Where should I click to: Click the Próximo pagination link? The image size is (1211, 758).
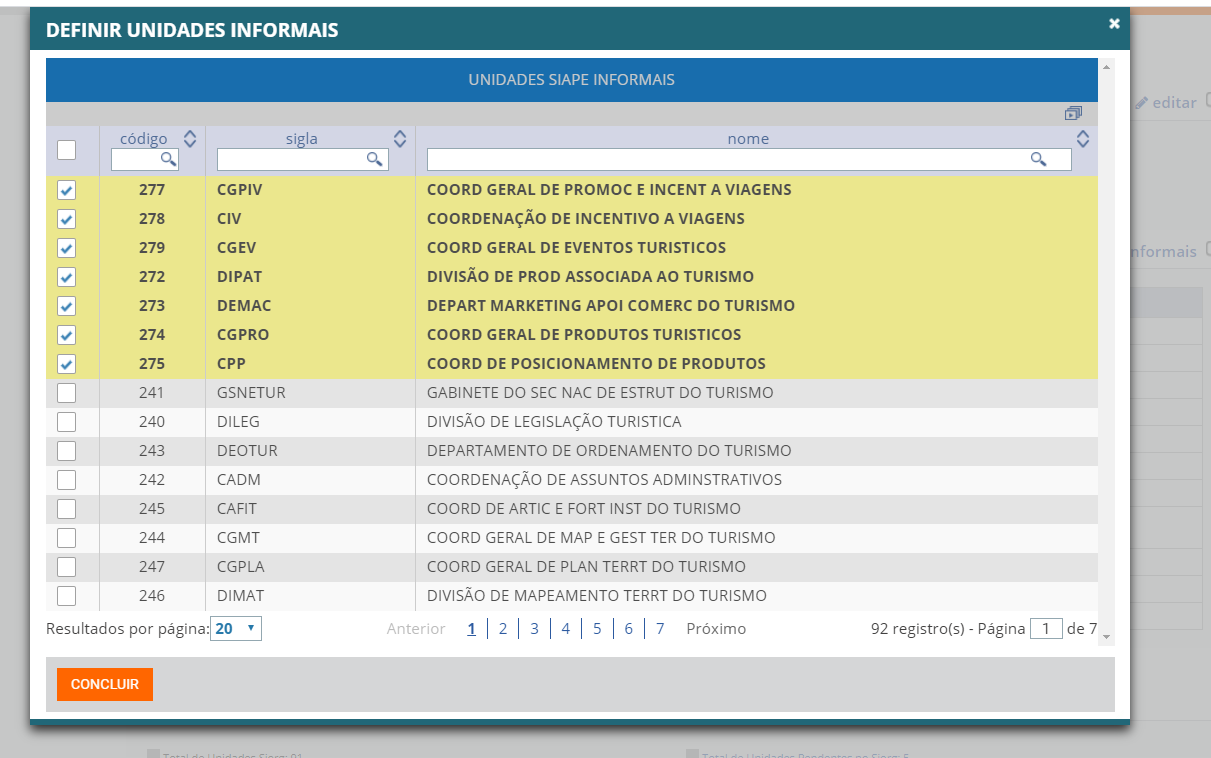click(715, 628)
